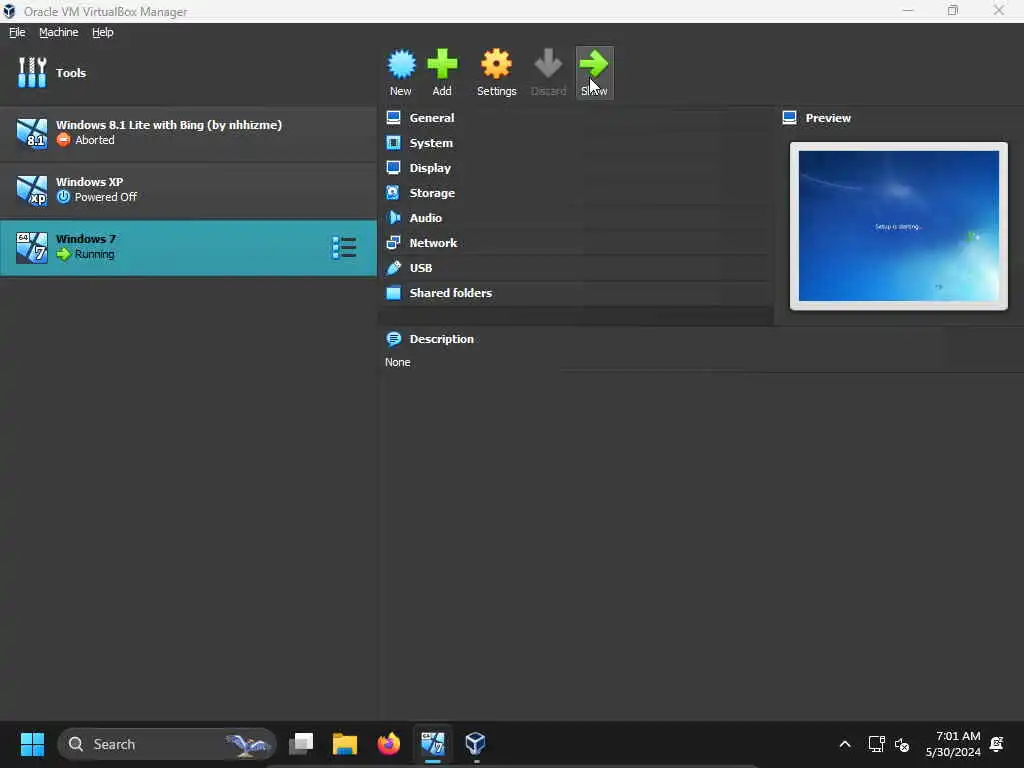The height and width of the screenshot is (768, 1024).
Task: Switch to the Windows 7 VM taskbar window
Action: [x=432, y=744]
